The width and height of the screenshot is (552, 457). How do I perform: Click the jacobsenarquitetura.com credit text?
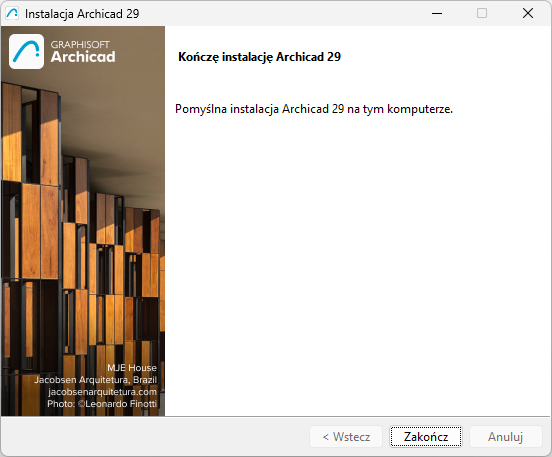(102, 392)
